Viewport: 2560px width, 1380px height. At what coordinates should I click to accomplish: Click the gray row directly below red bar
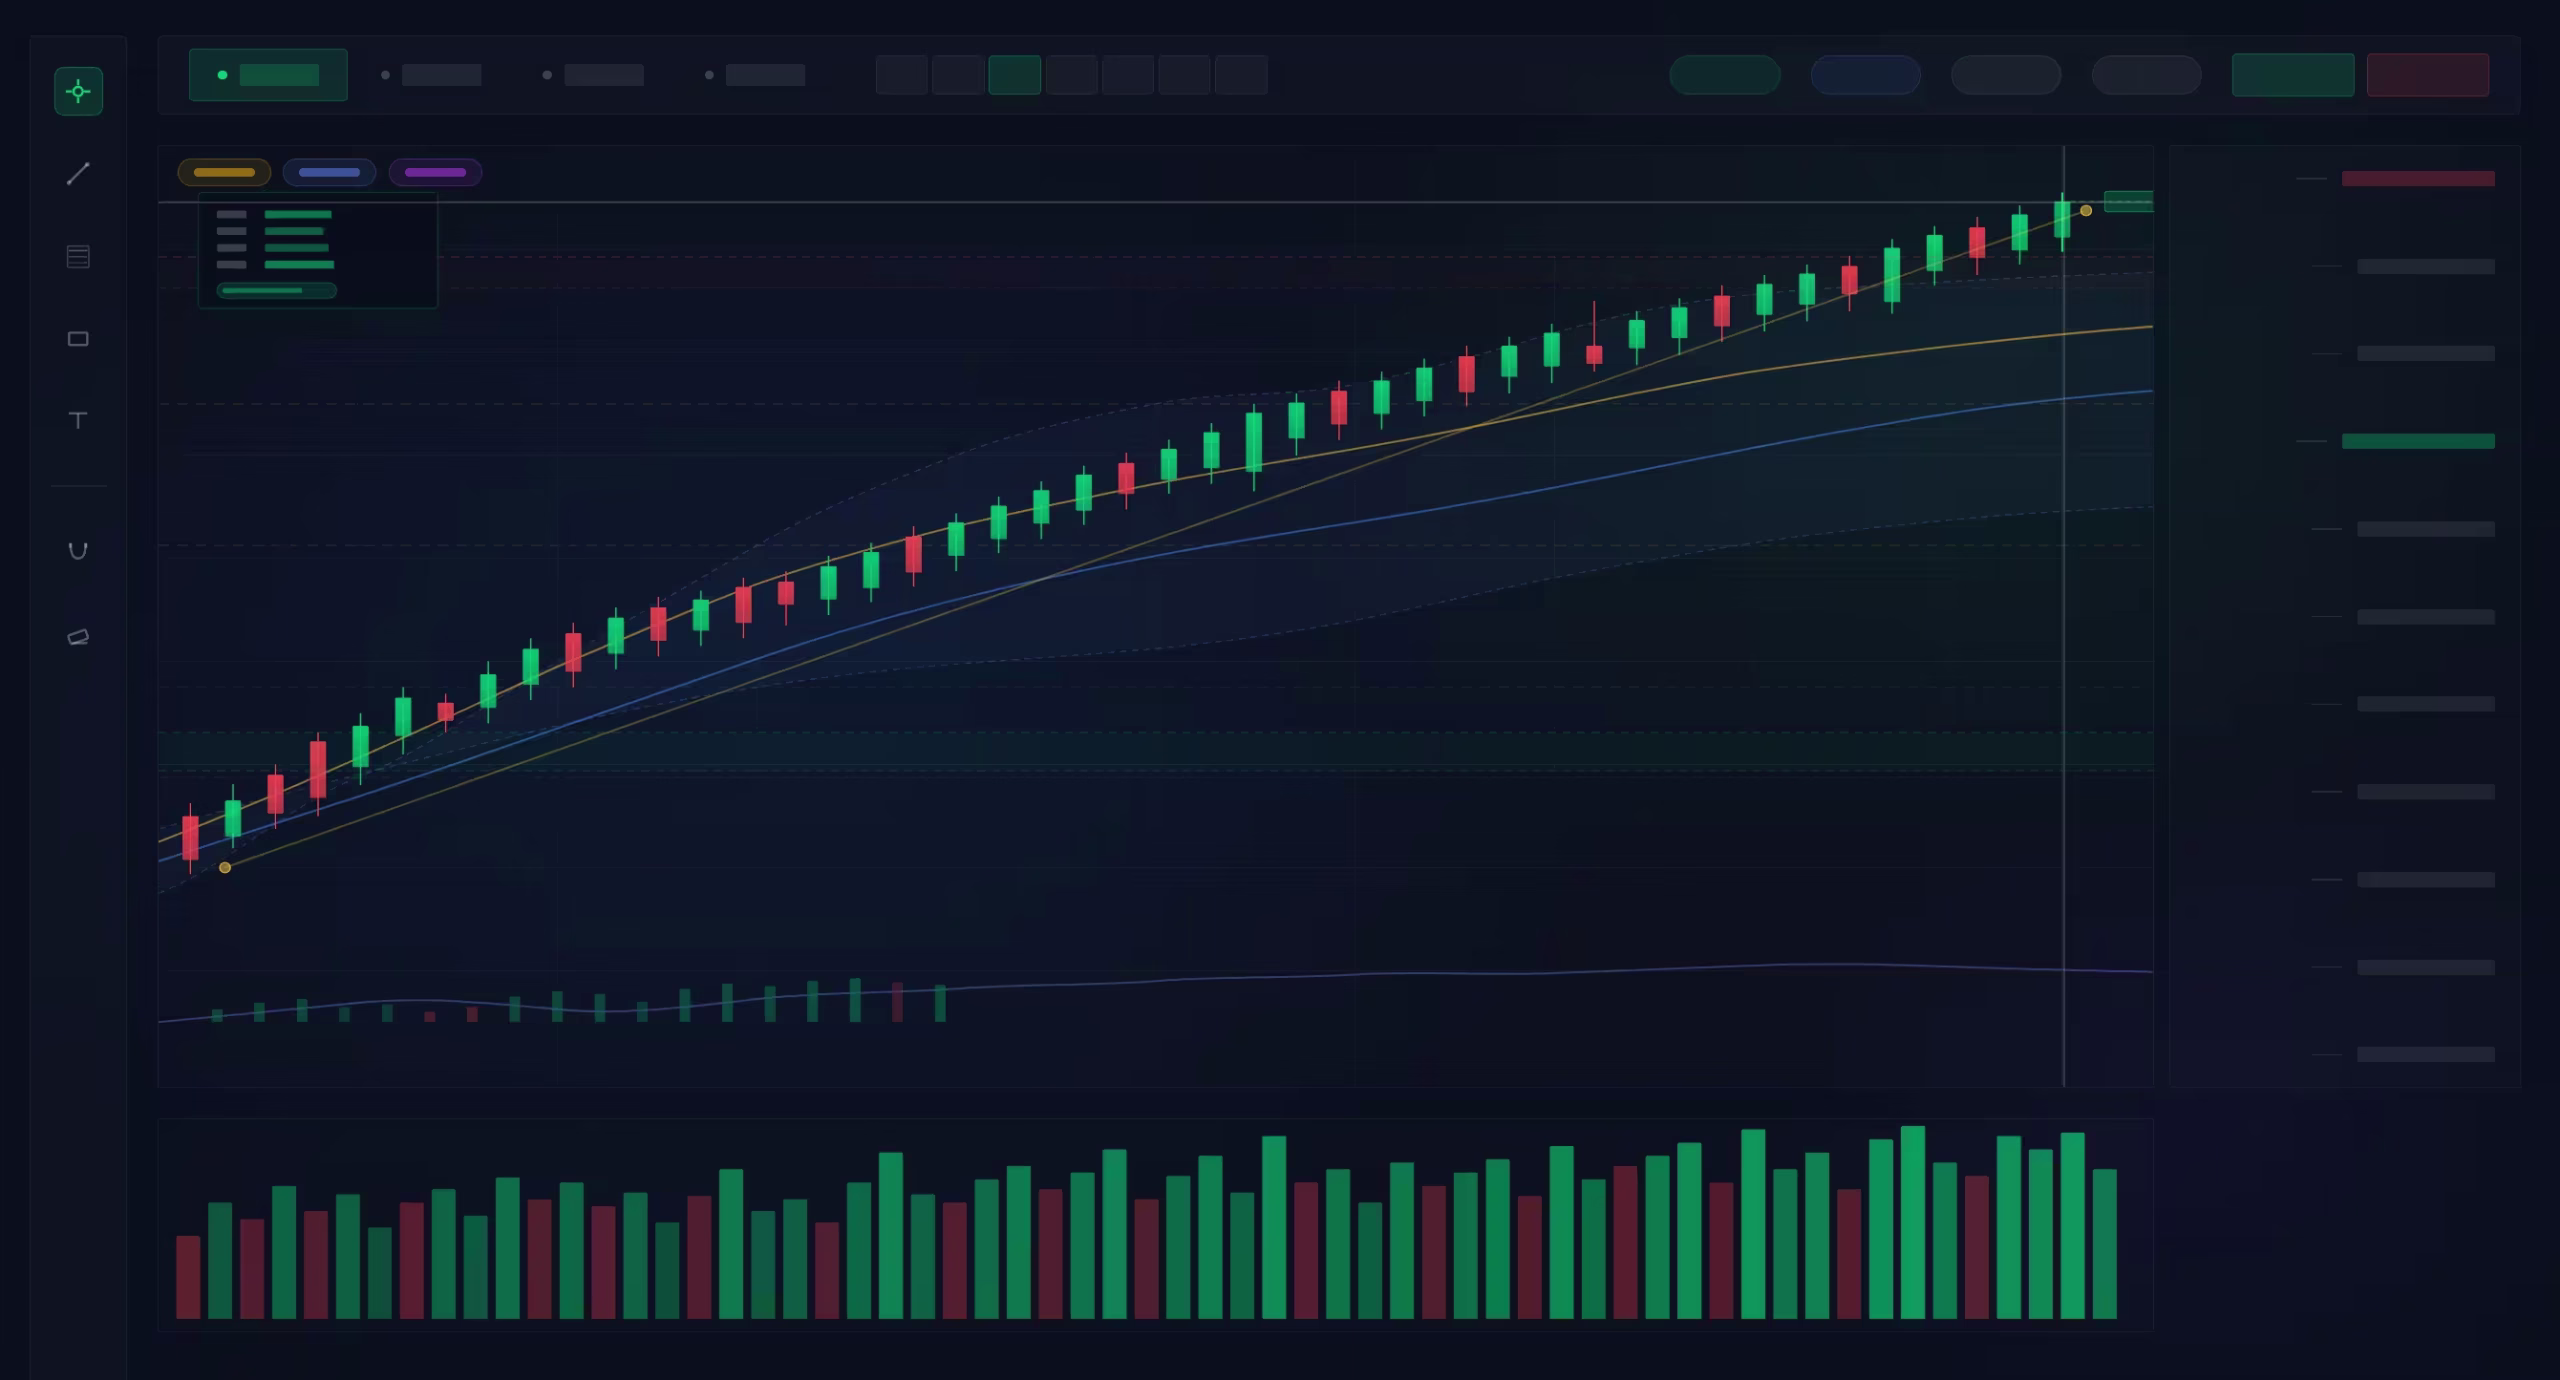2426,266
